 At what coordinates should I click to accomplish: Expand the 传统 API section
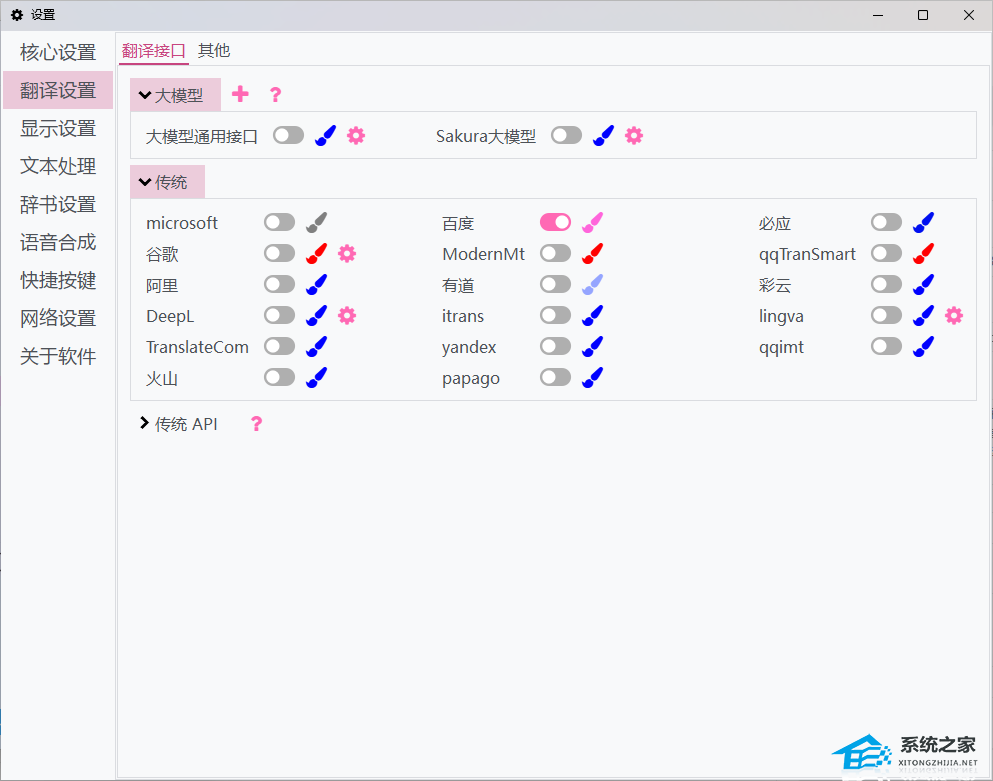click(x=178, y=424)
